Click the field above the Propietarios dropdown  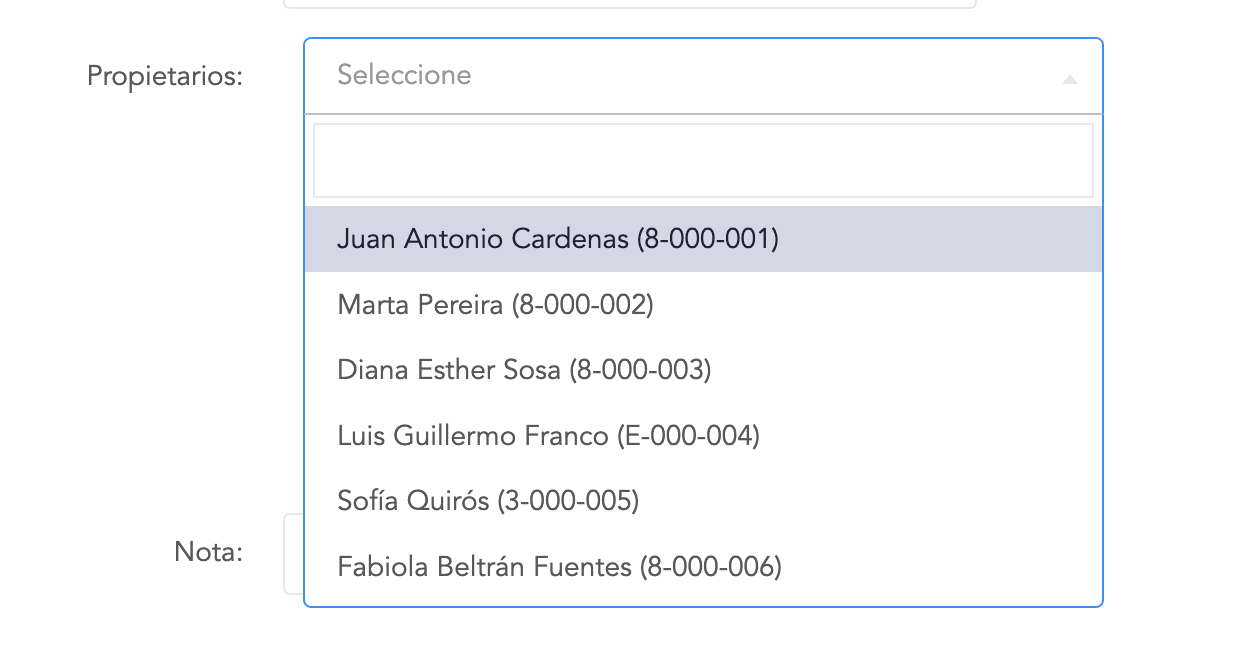[x=630, y=4]
